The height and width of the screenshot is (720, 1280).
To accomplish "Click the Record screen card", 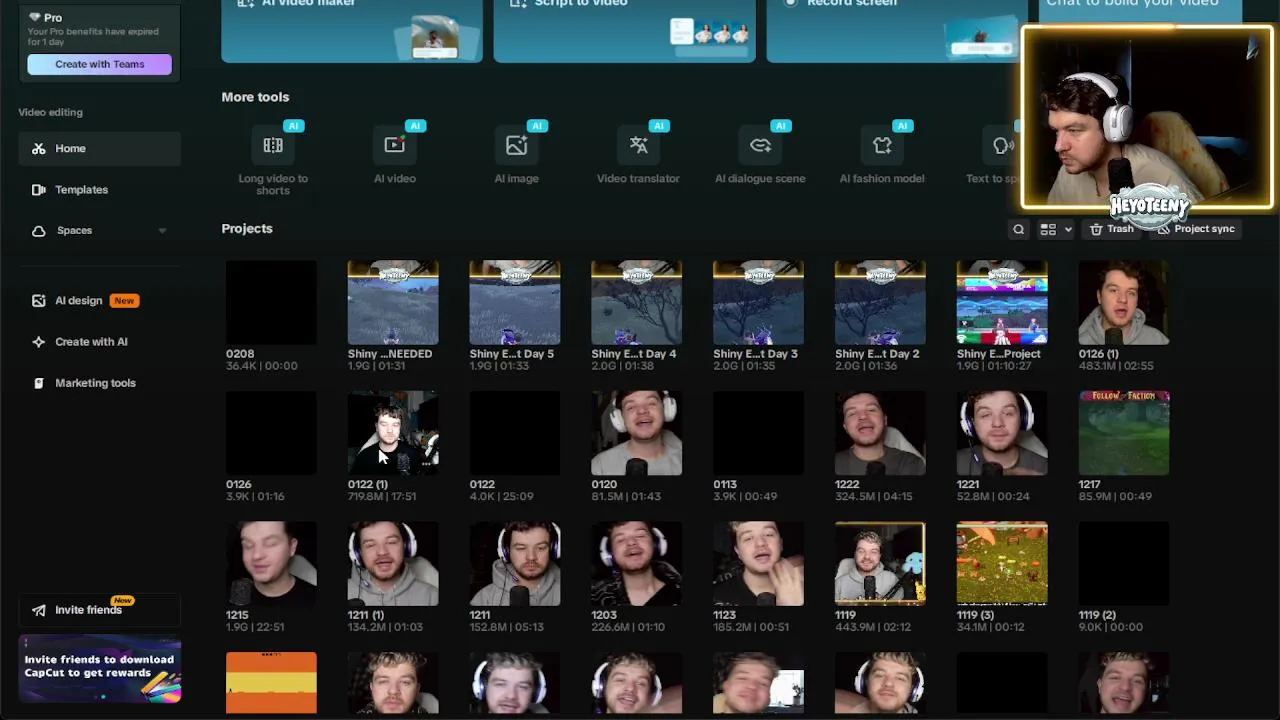I will pos(895,30).
